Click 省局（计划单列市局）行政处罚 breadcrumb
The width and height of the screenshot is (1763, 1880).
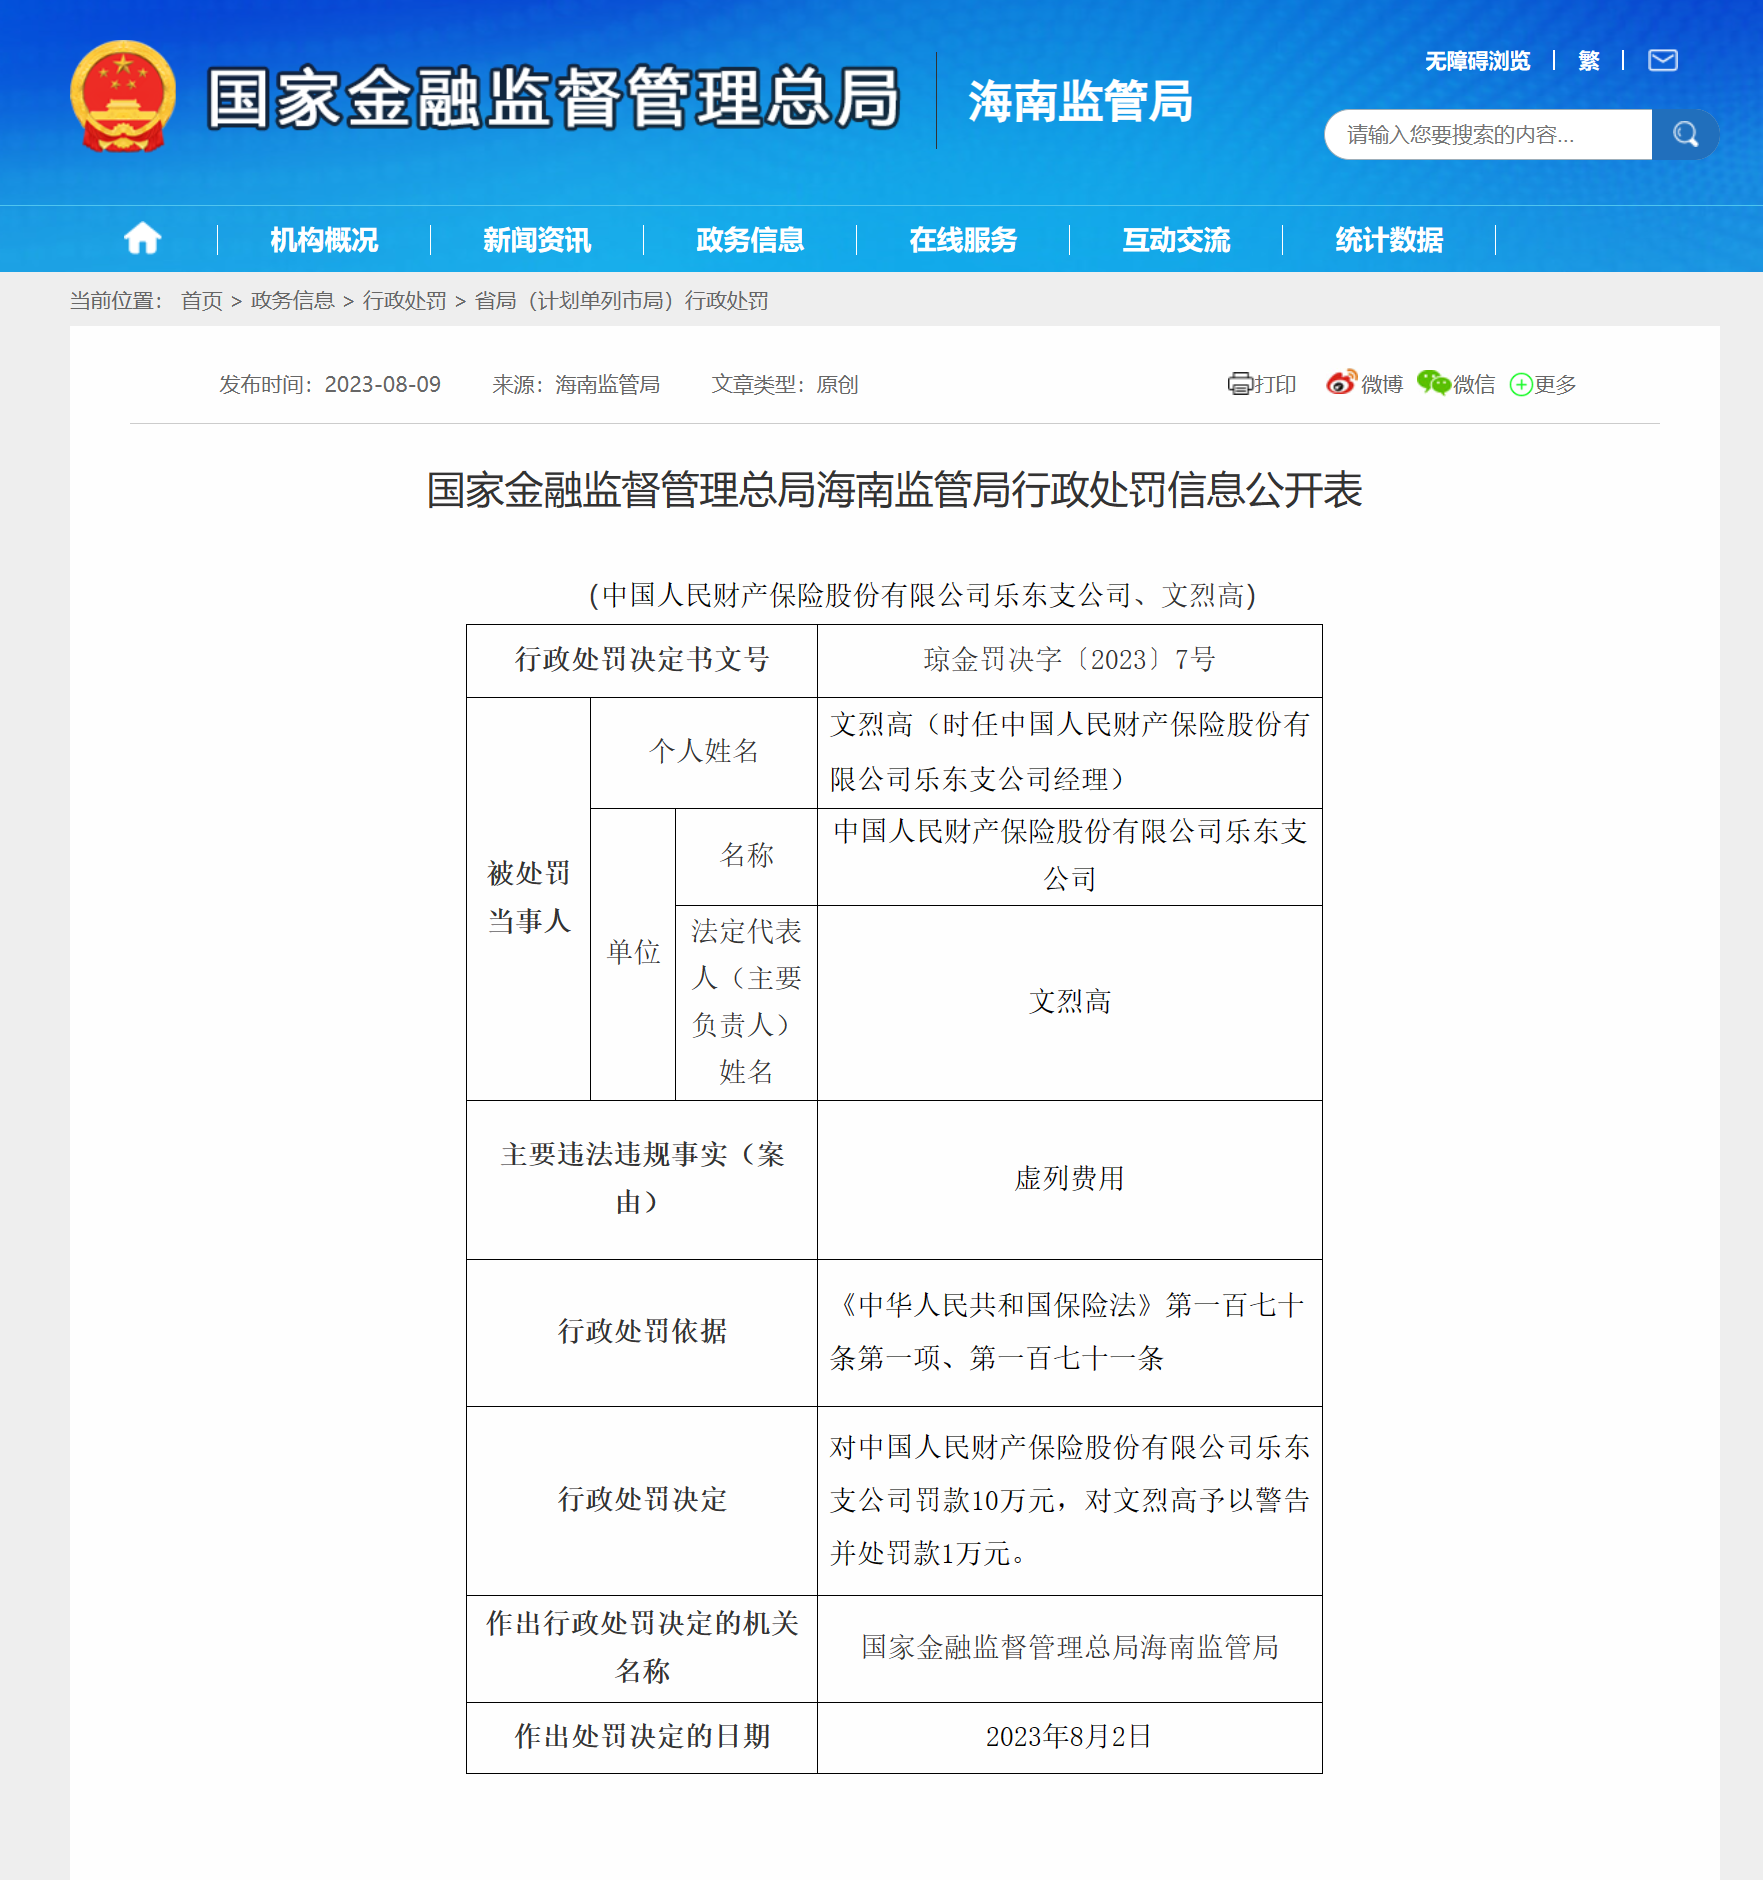(x=621, y=301)
